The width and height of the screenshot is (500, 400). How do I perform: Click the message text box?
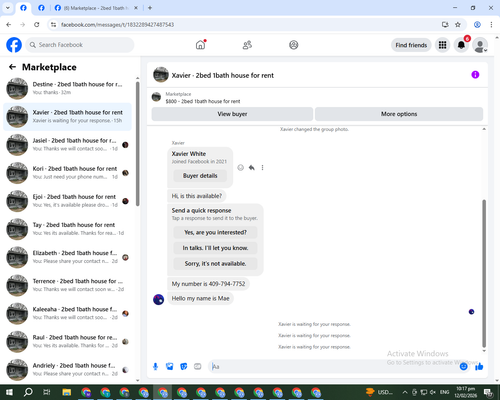334,367
